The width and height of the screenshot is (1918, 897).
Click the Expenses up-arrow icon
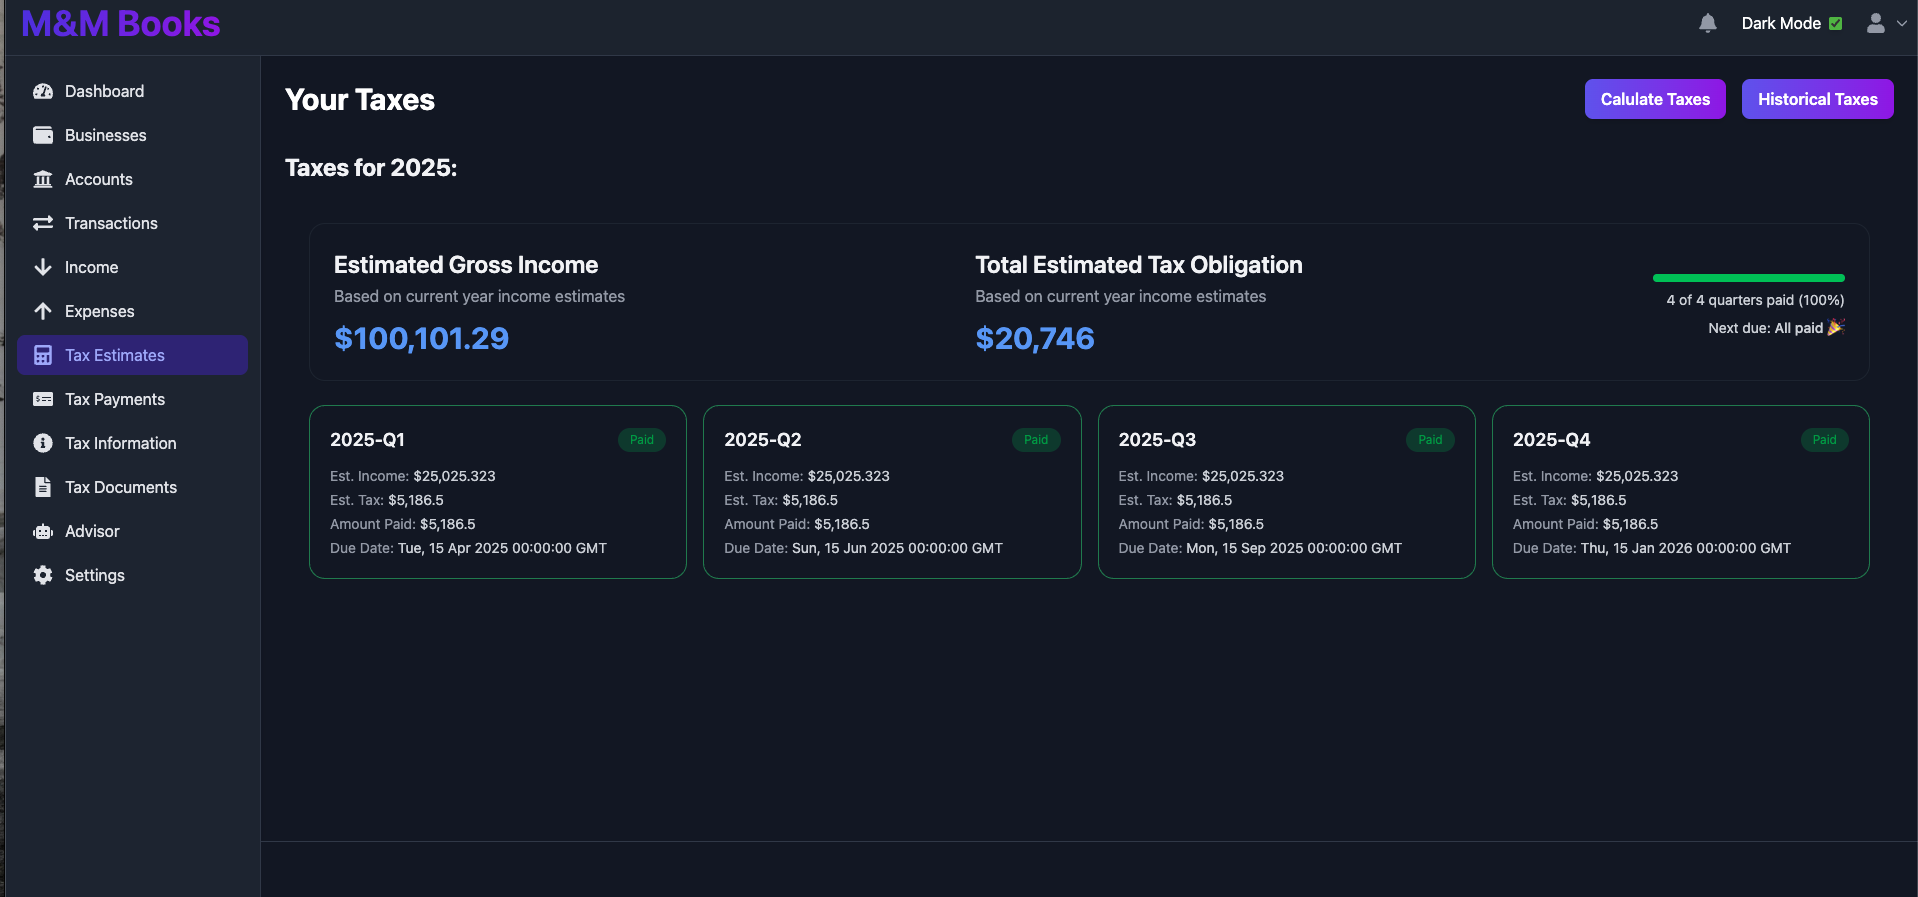43,311
